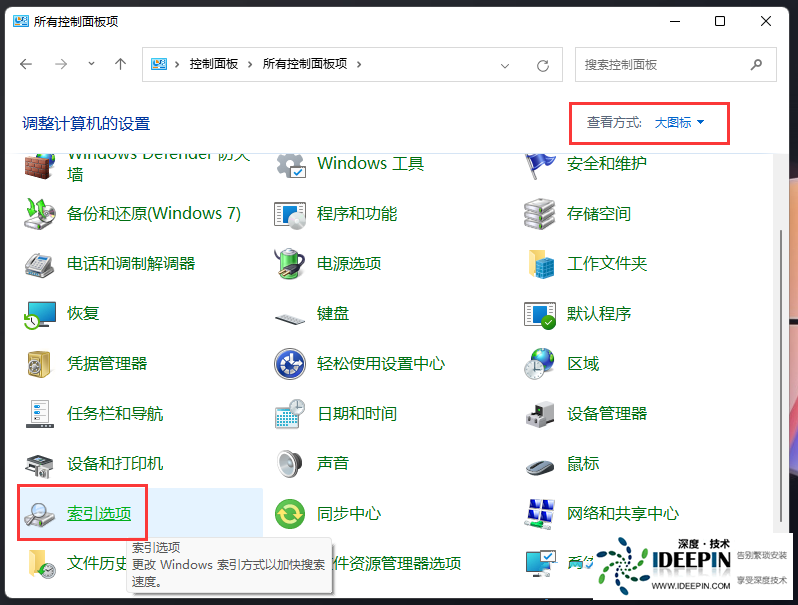
Task: Open the 日期和时间 calendar icon
Action: (x=290, y=414)
